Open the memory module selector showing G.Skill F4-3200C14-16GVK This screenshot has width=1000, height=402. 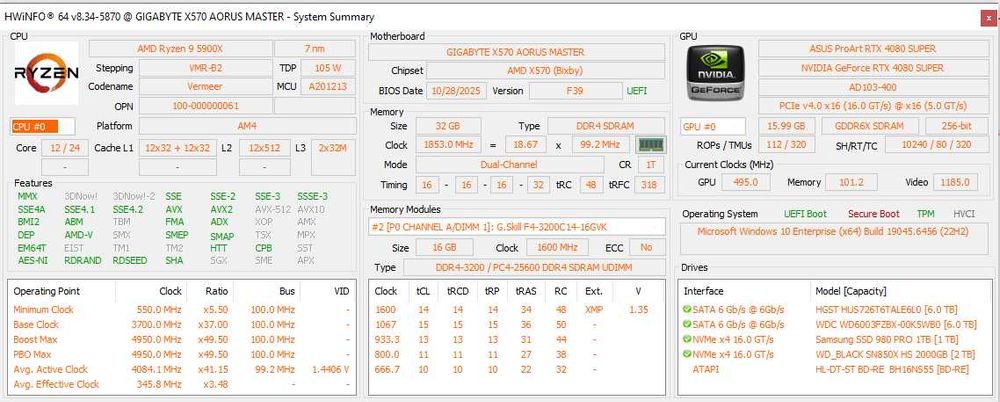point(517,227)
